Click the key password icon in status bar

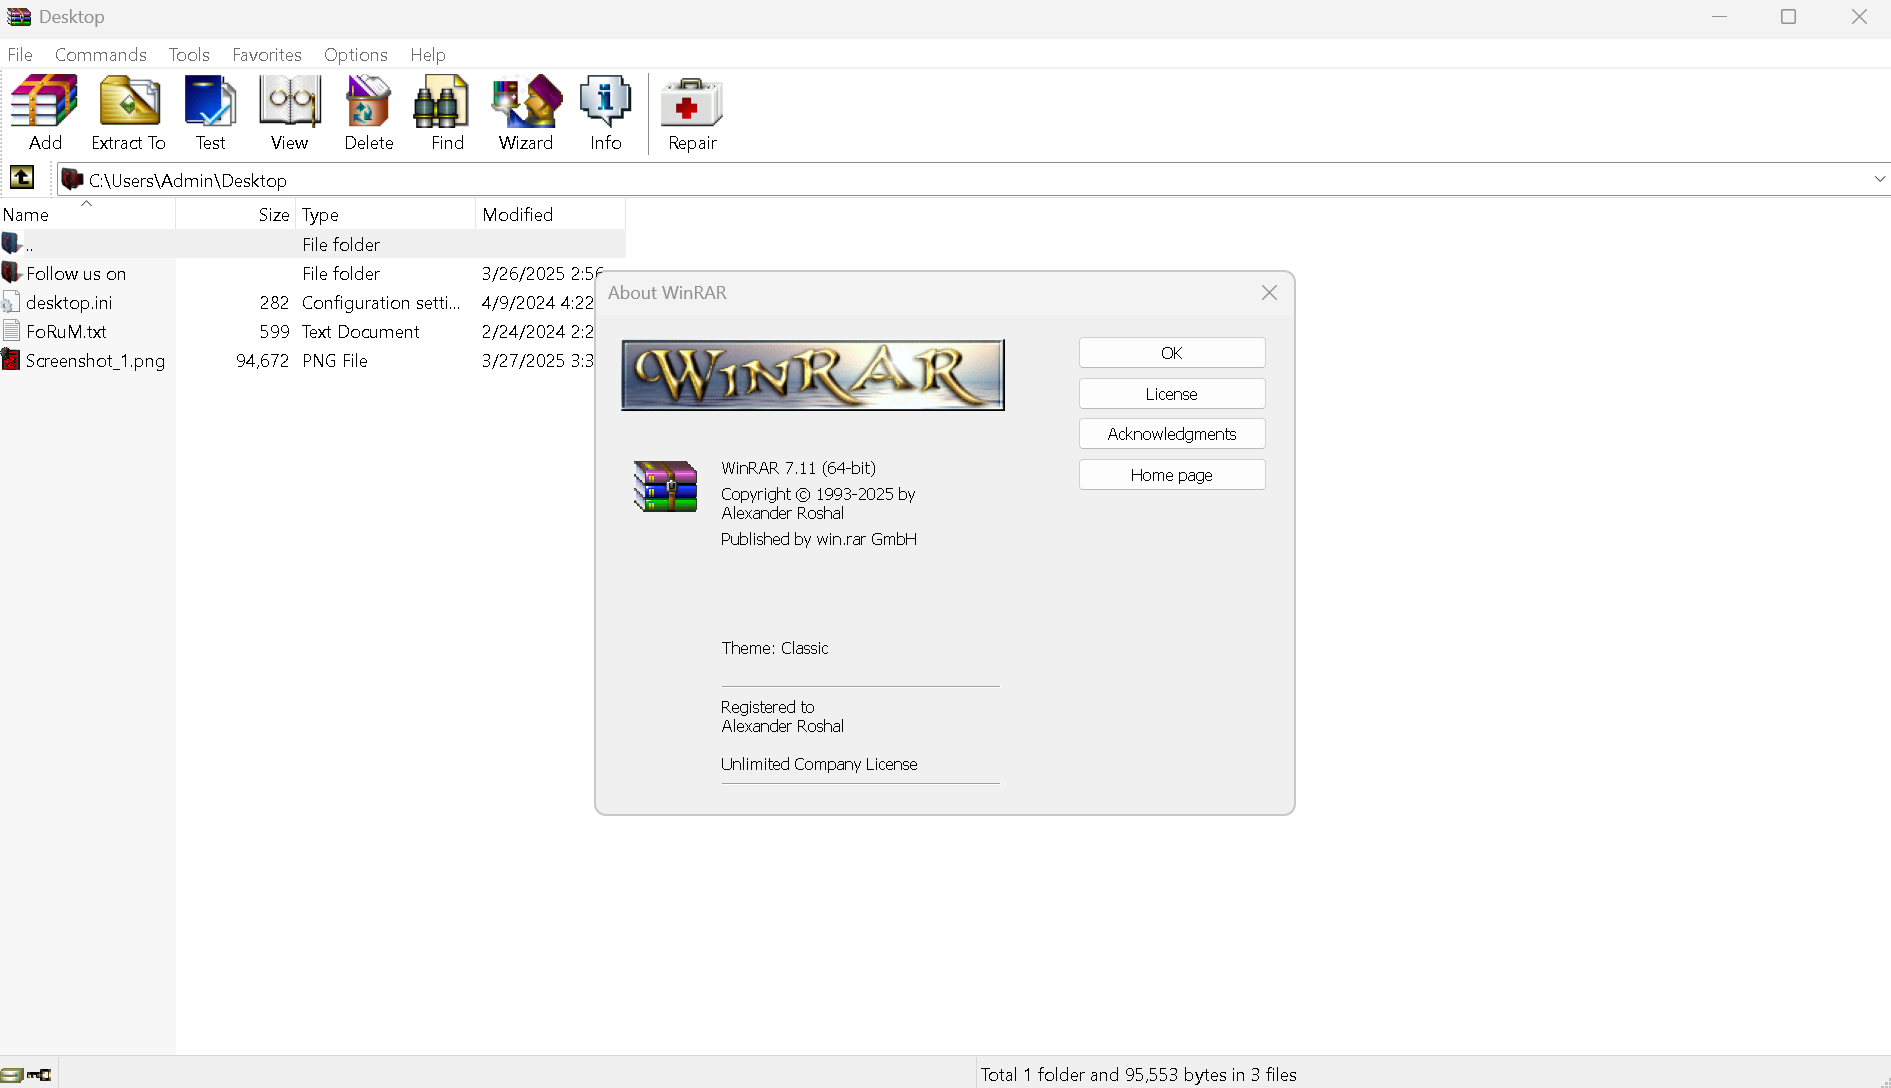click(39, 1074)
